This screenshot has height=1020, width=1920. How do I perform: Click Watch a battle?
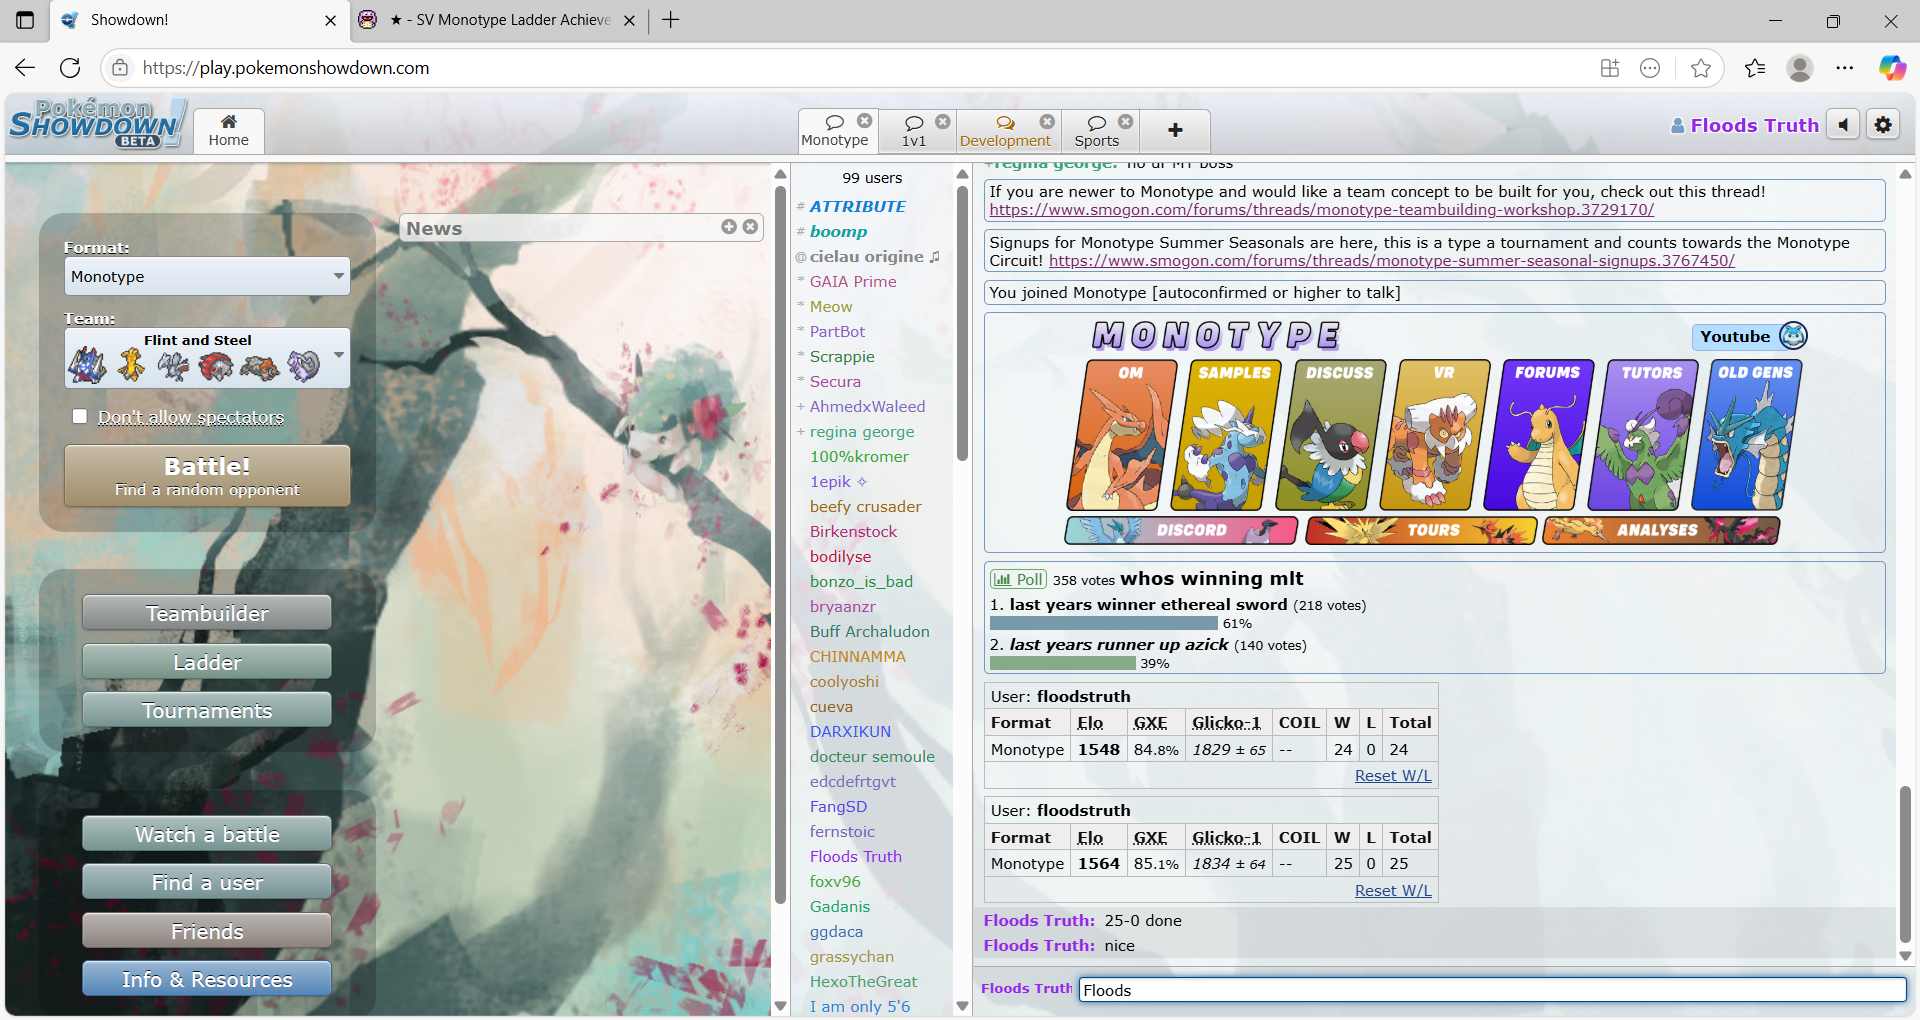tap(207, 834)
